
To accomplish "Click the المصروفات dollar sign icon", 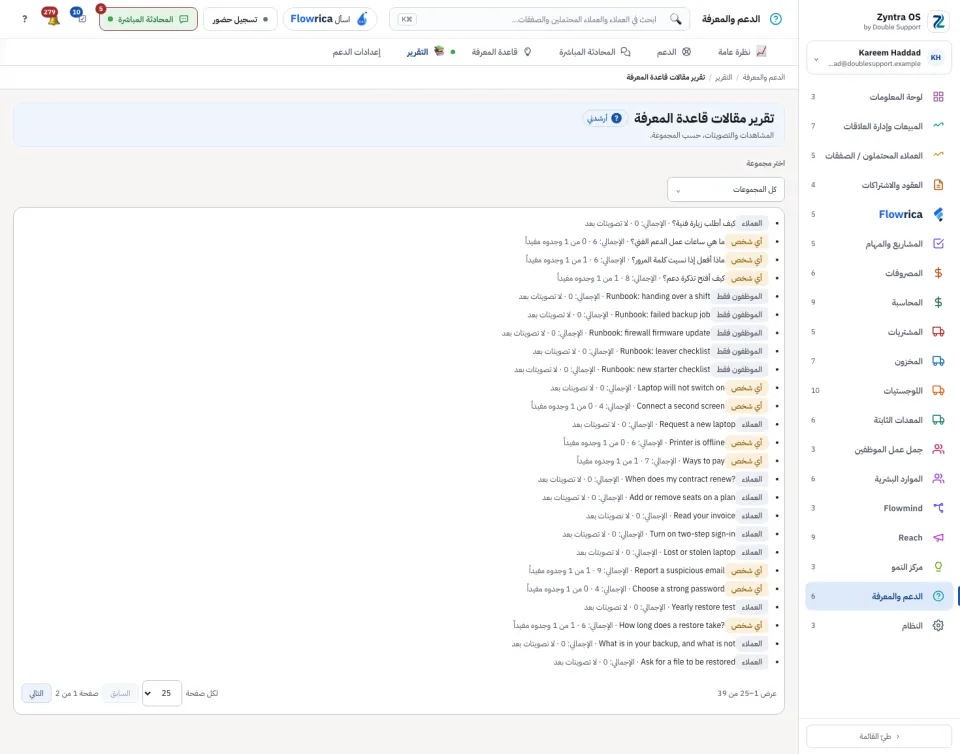I will pos(938,273).
